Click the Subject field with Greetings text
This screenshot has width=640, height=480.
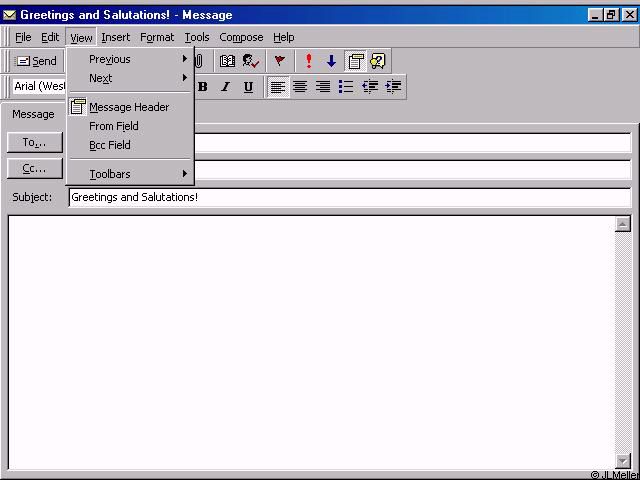click(350, 198)
